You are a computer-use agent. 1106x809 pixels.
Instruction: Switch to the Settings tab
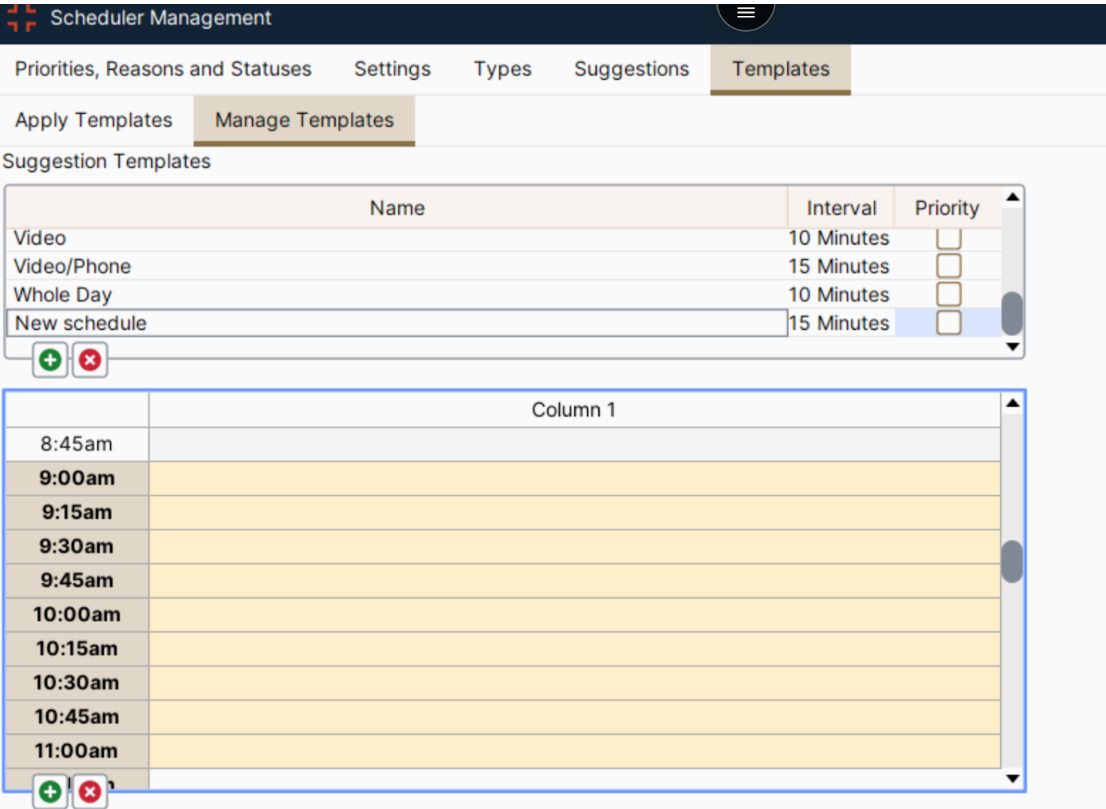click(392, 69)
